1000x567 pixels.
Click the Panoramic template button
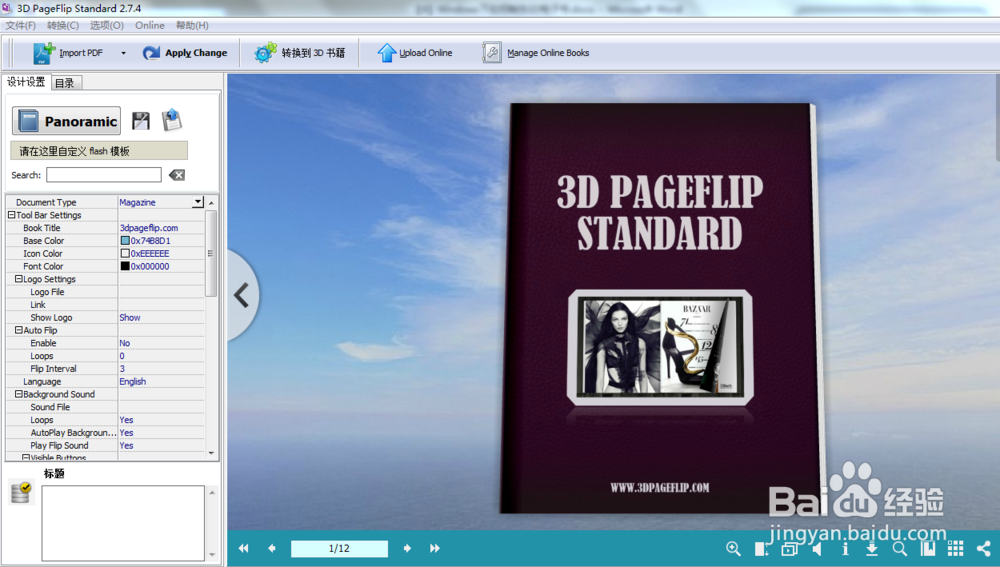(x=66, y=121)
